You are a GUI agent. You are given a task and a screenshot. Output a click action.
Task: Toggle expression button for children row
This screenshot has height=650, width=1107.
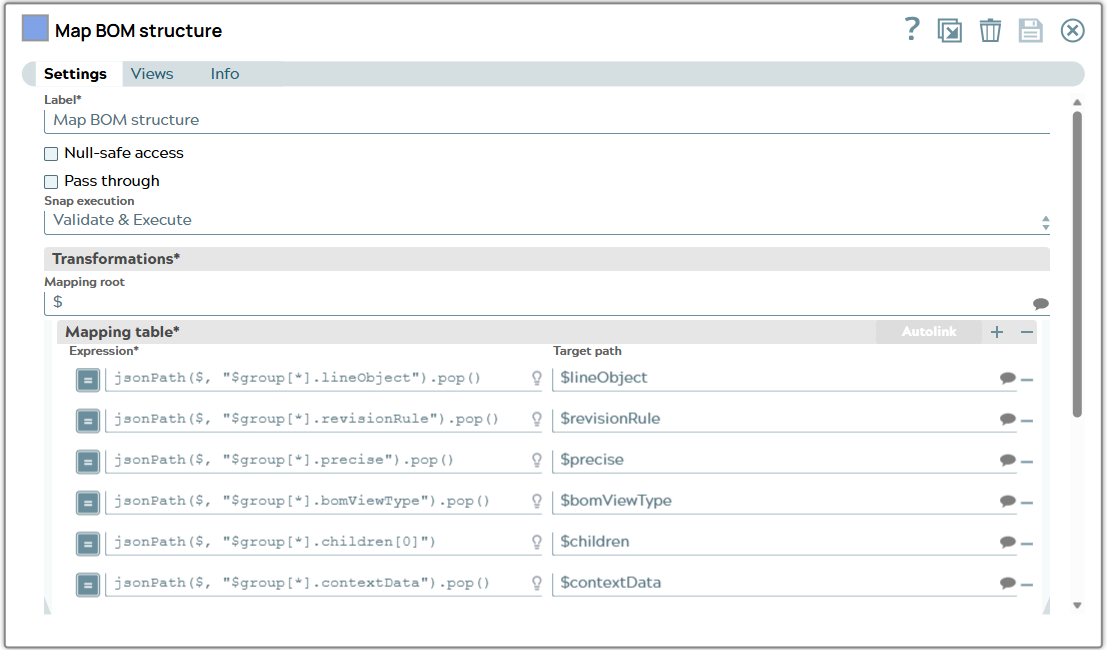(88, 543)
